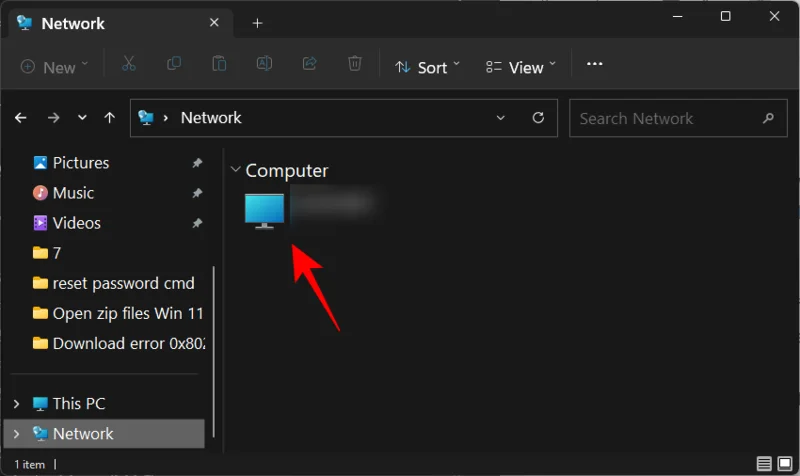Click the pin icon beside Pictures
The image size is (800, 476).
click(197, 163)
